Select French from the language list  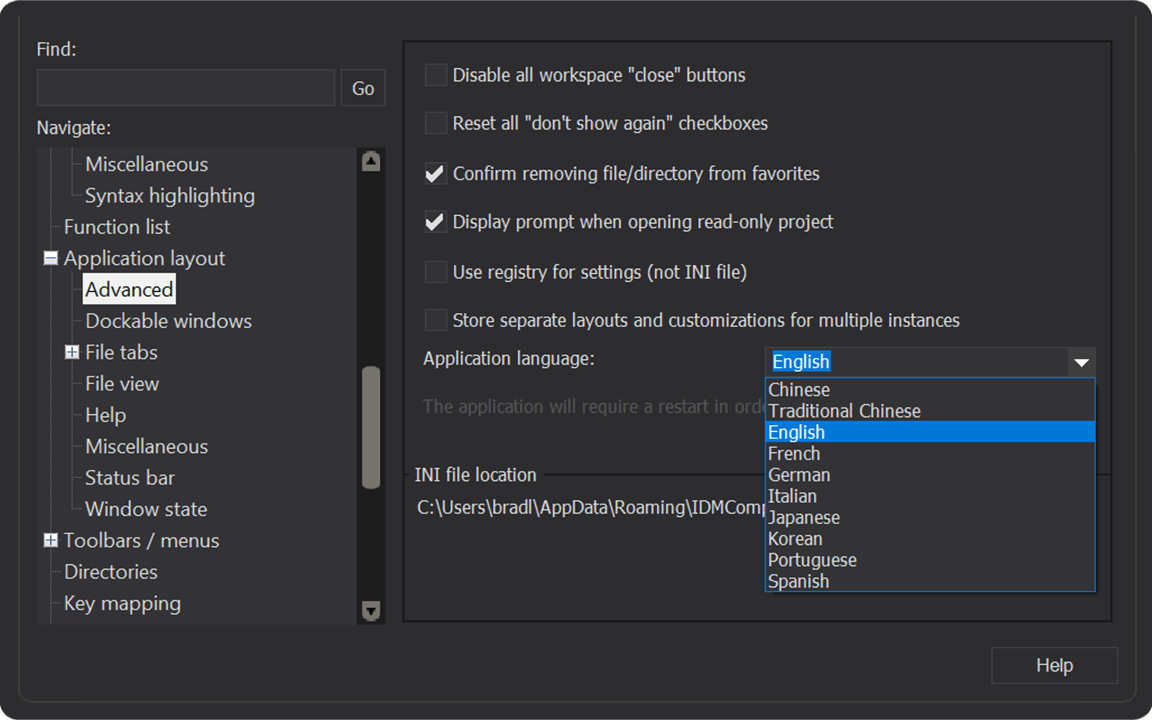click(x=794, y=454)
